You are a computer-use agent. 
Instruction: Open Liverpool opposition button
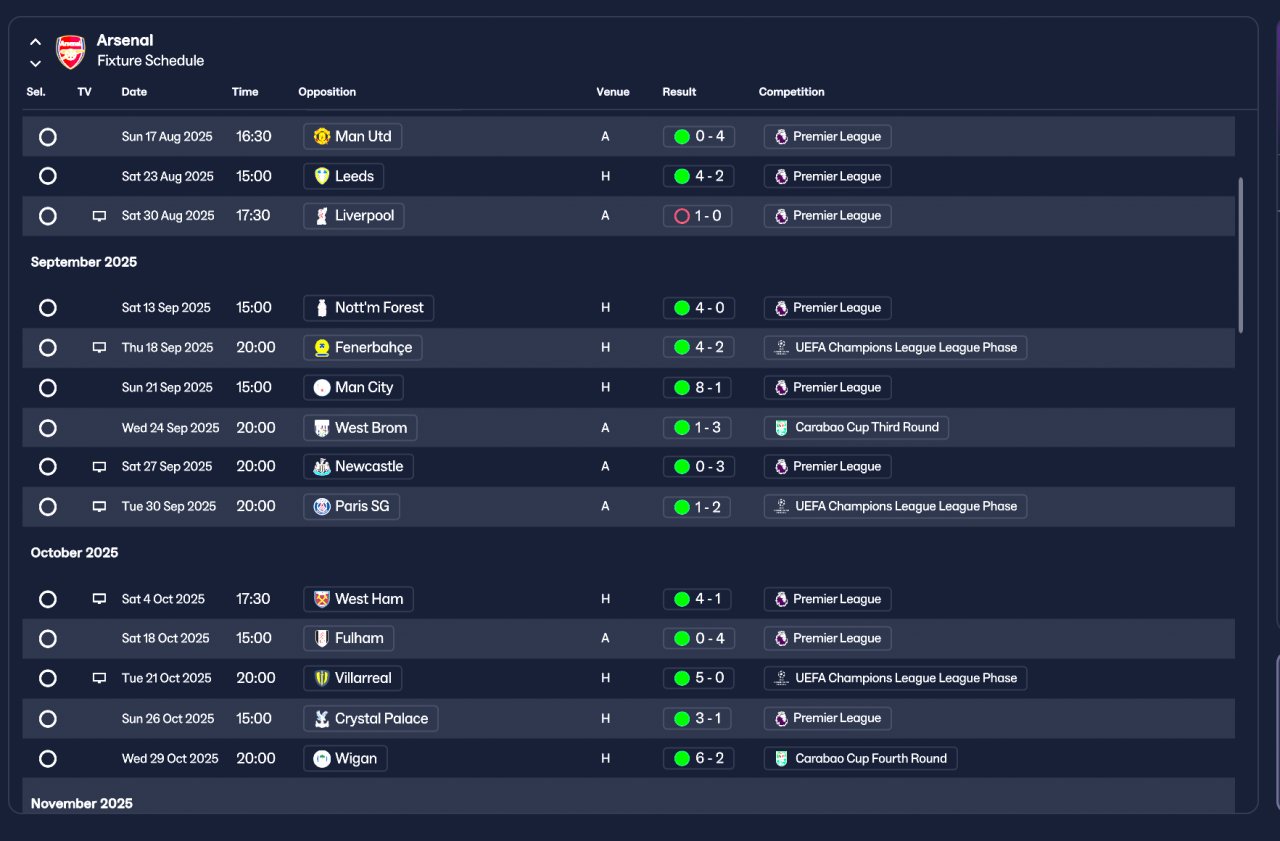tap(354, 216)
